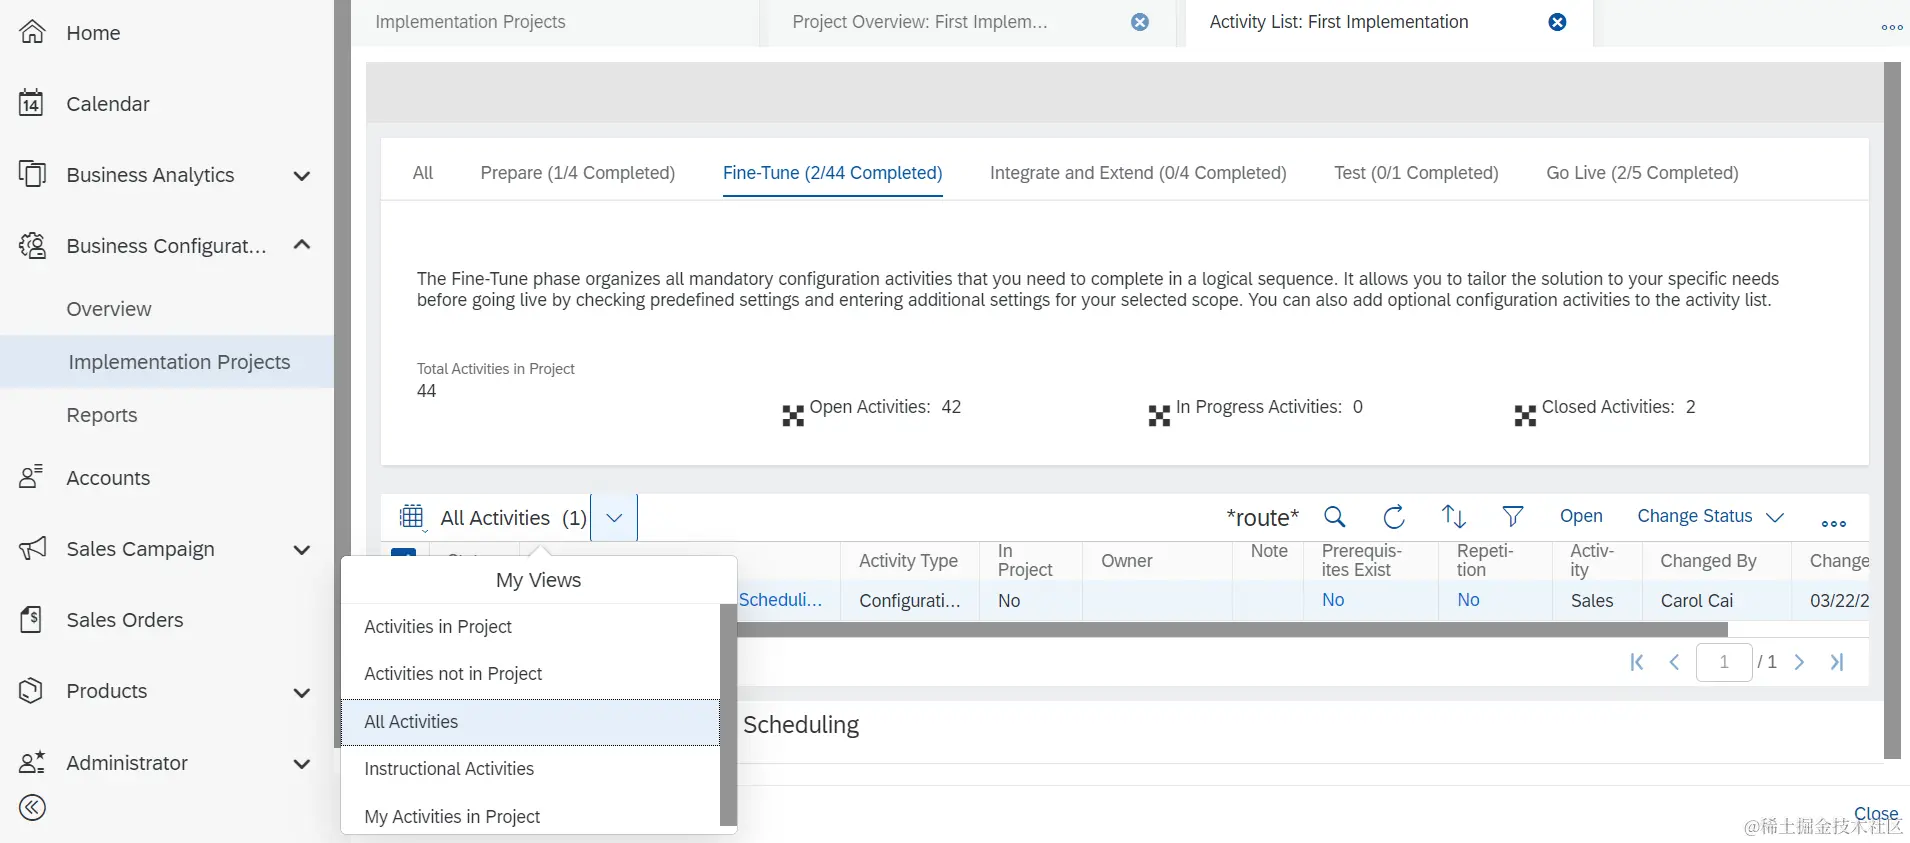
Task: Go to the last page
Action: (x=1837, y=662)
